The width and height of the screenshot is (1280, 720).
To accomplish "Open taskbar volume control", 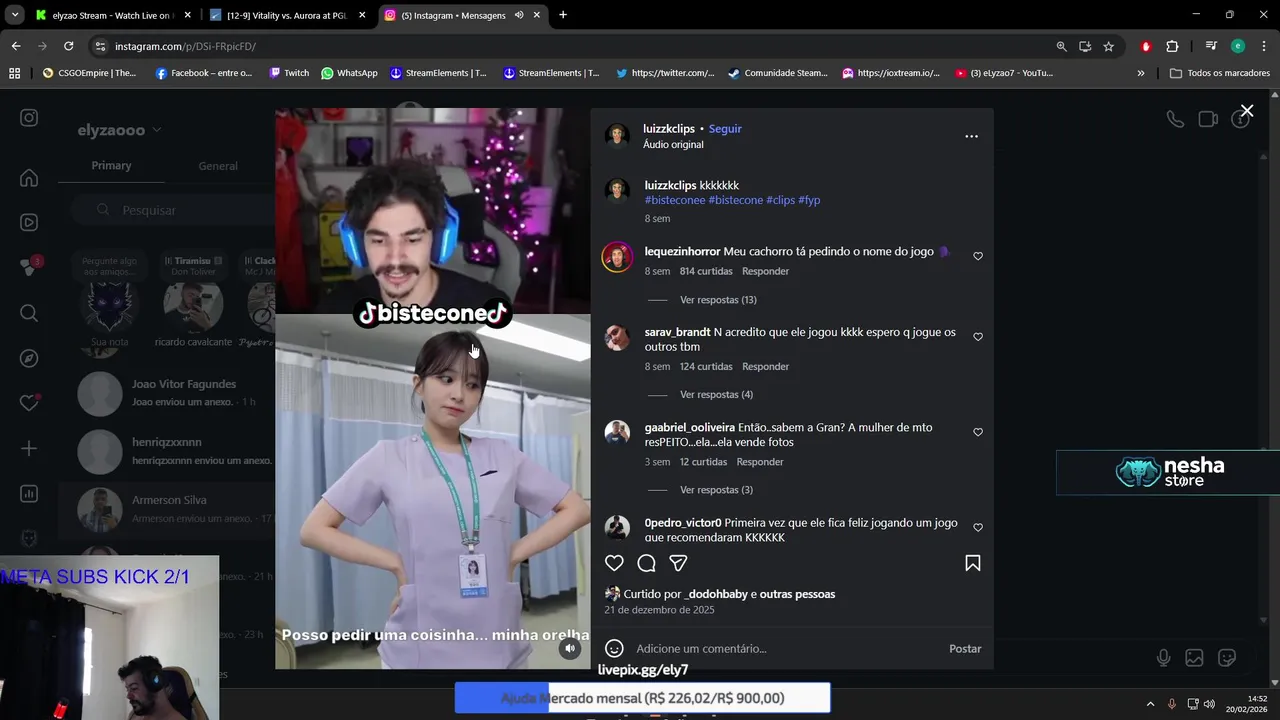I will tap(1209, 704).
